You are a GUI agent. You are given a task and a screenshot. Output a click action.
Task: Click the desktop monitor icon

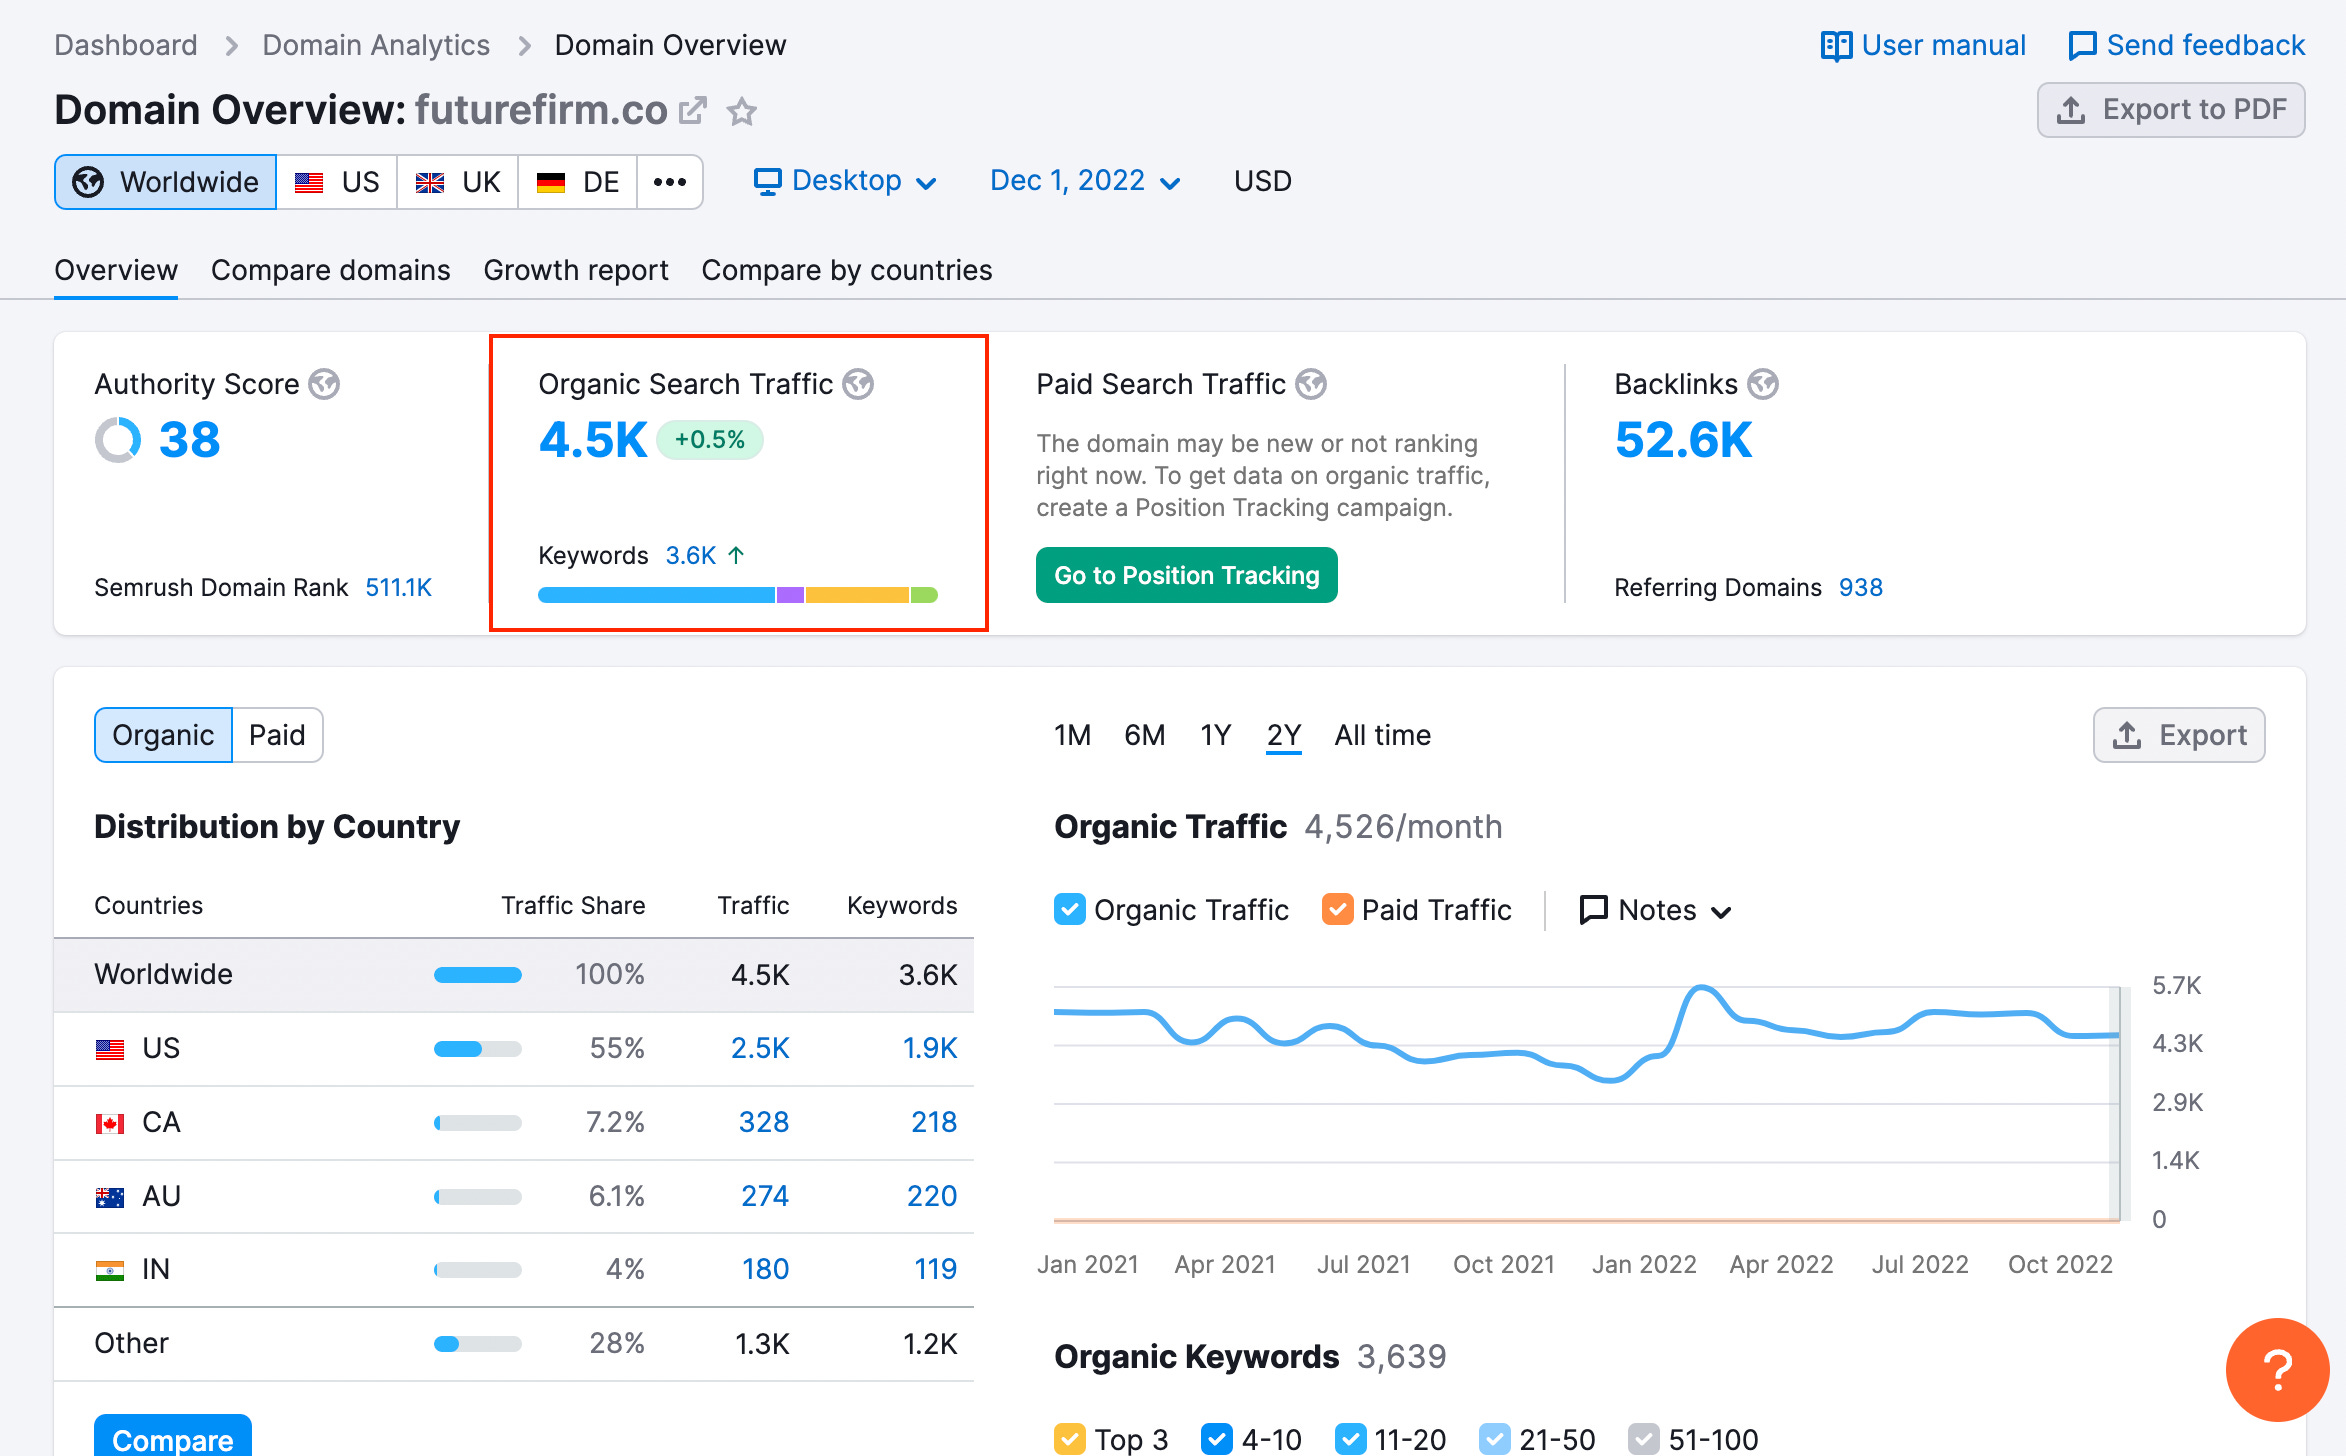(x=767, y=182)
